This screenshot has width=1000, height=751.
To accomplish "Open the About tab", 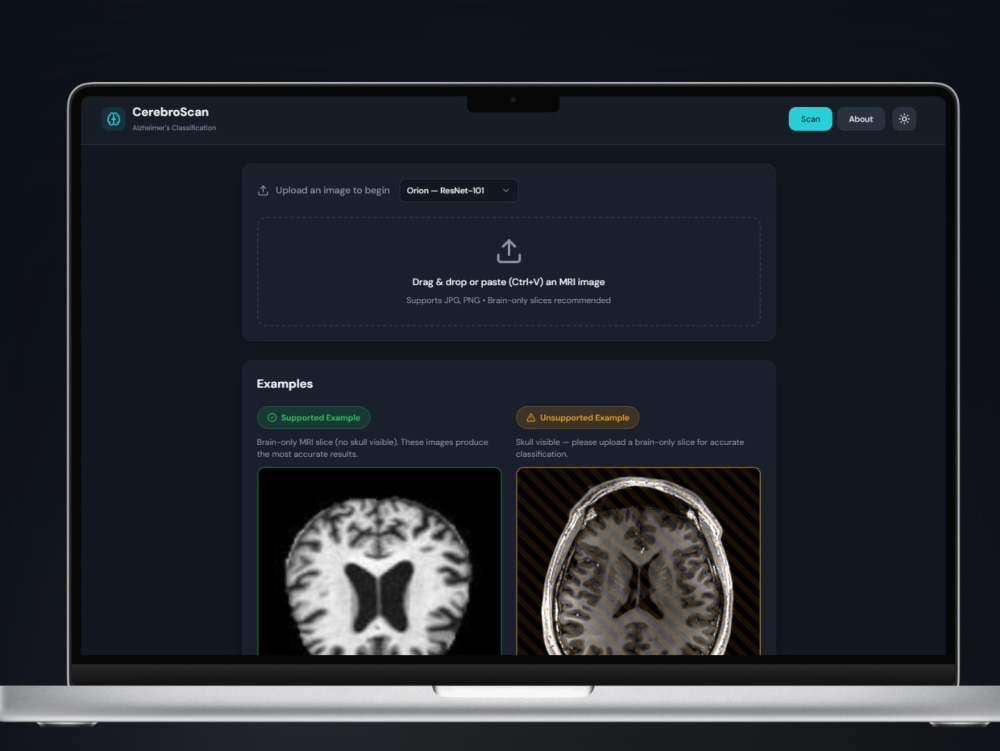I will pyautogui.click(x=860, y=119).
